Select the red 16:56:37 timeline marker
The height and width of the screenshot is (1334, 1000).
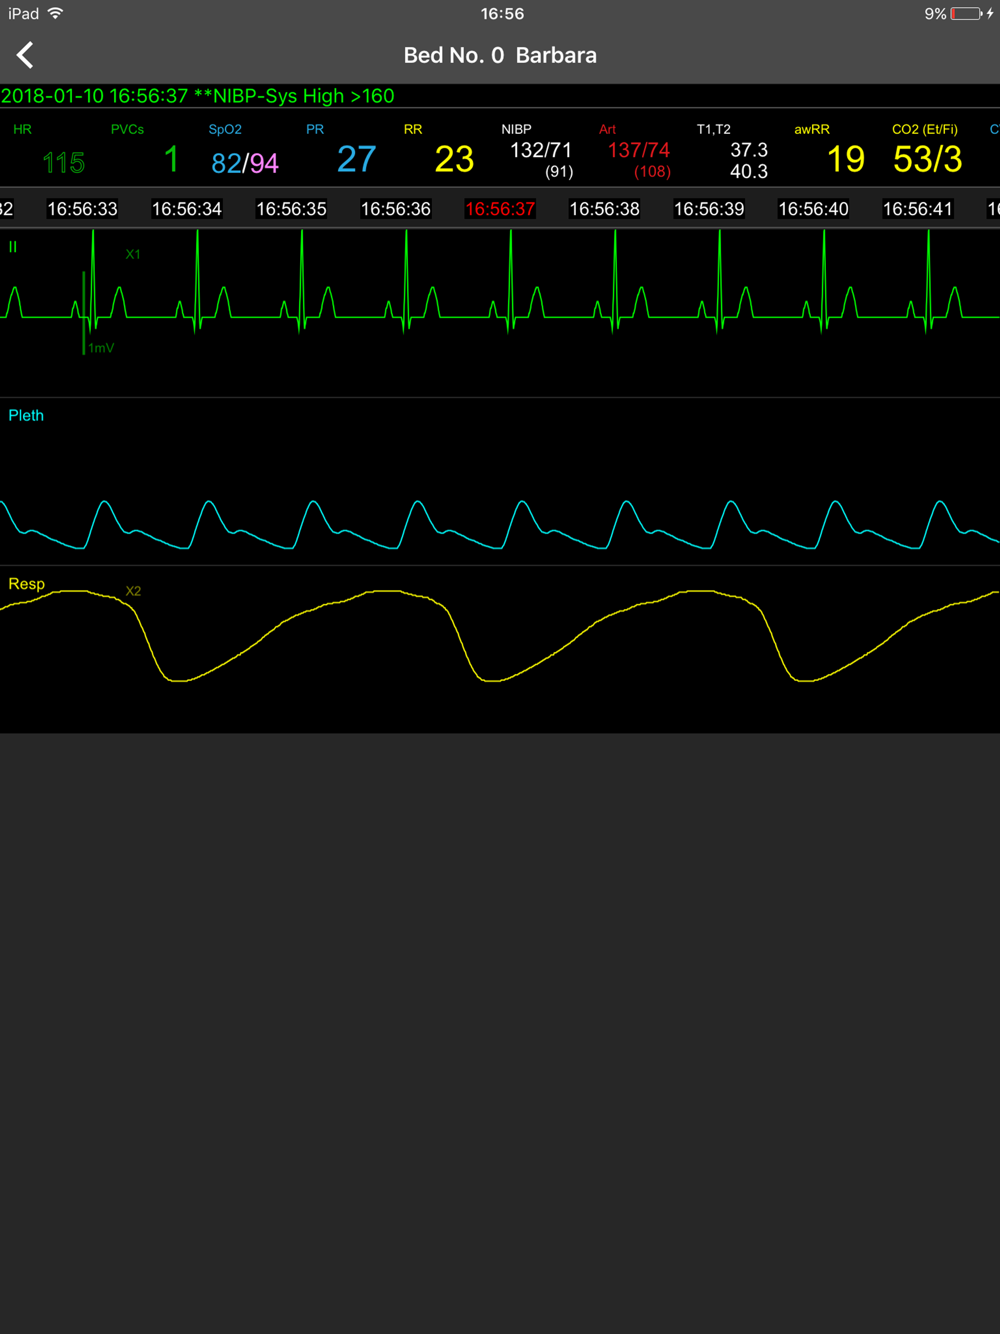point(500,209)
